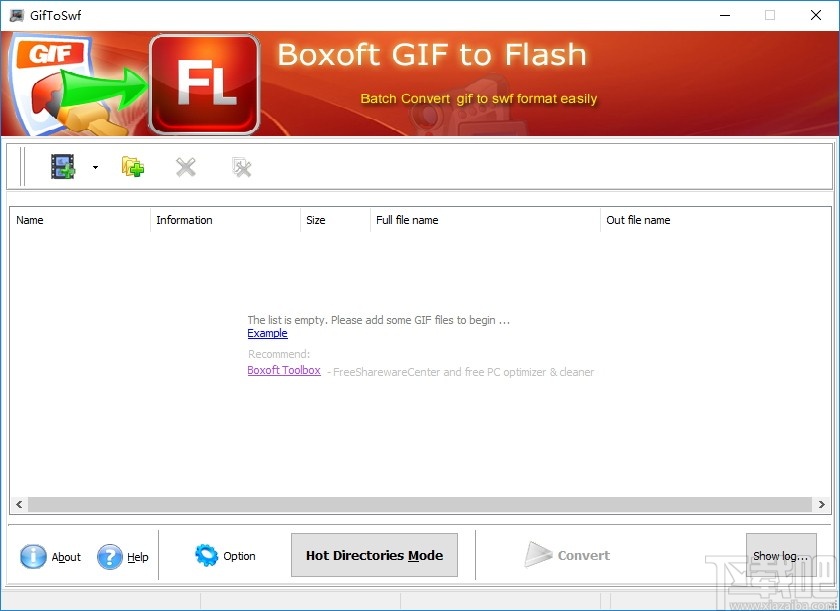Click the Help question mark icon
The image size is (840, 611).
pos(110,556)
